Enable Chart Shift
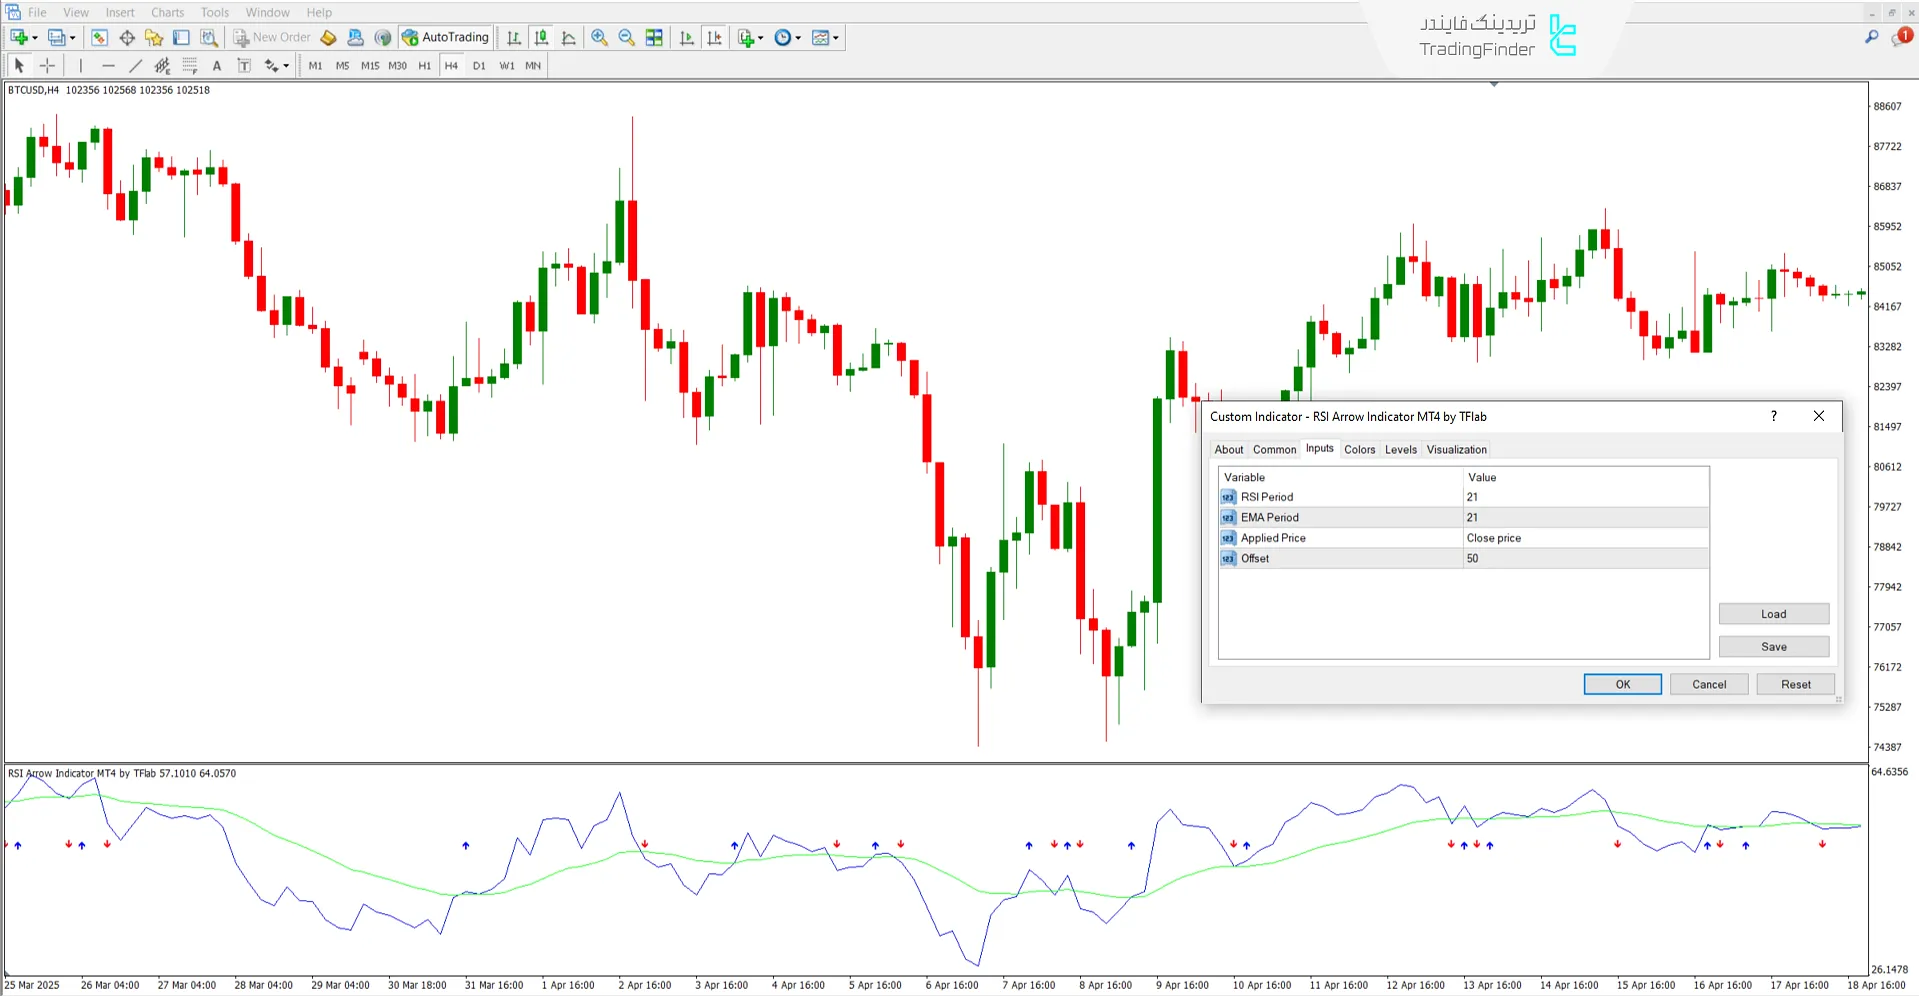The image size is (1919, 996). 715,37
